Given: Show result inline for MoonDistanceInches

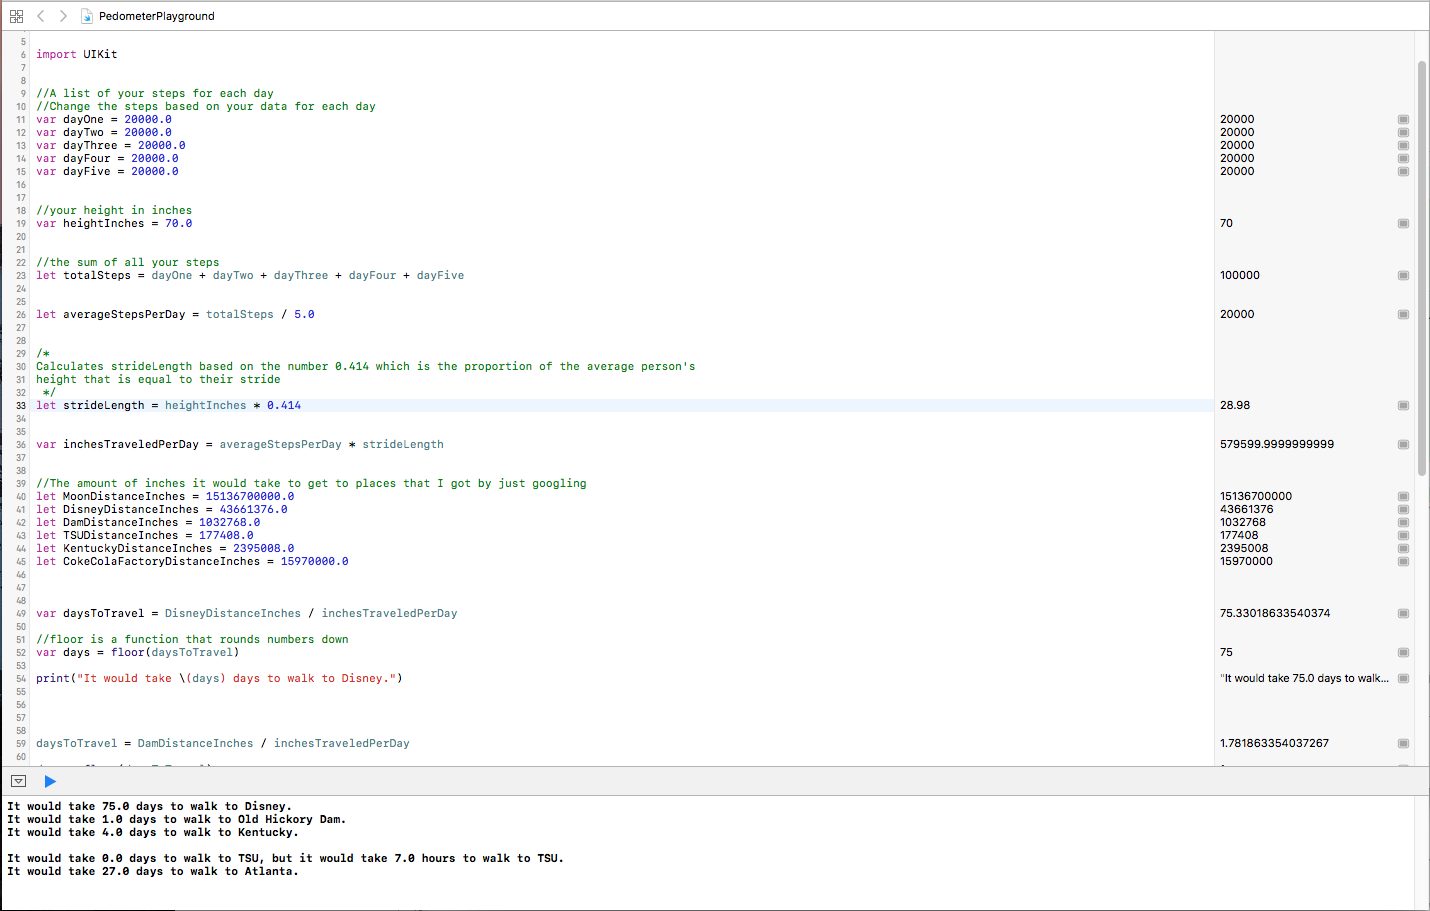Looking at the screenshot, I should click(x=1403, y=496).
